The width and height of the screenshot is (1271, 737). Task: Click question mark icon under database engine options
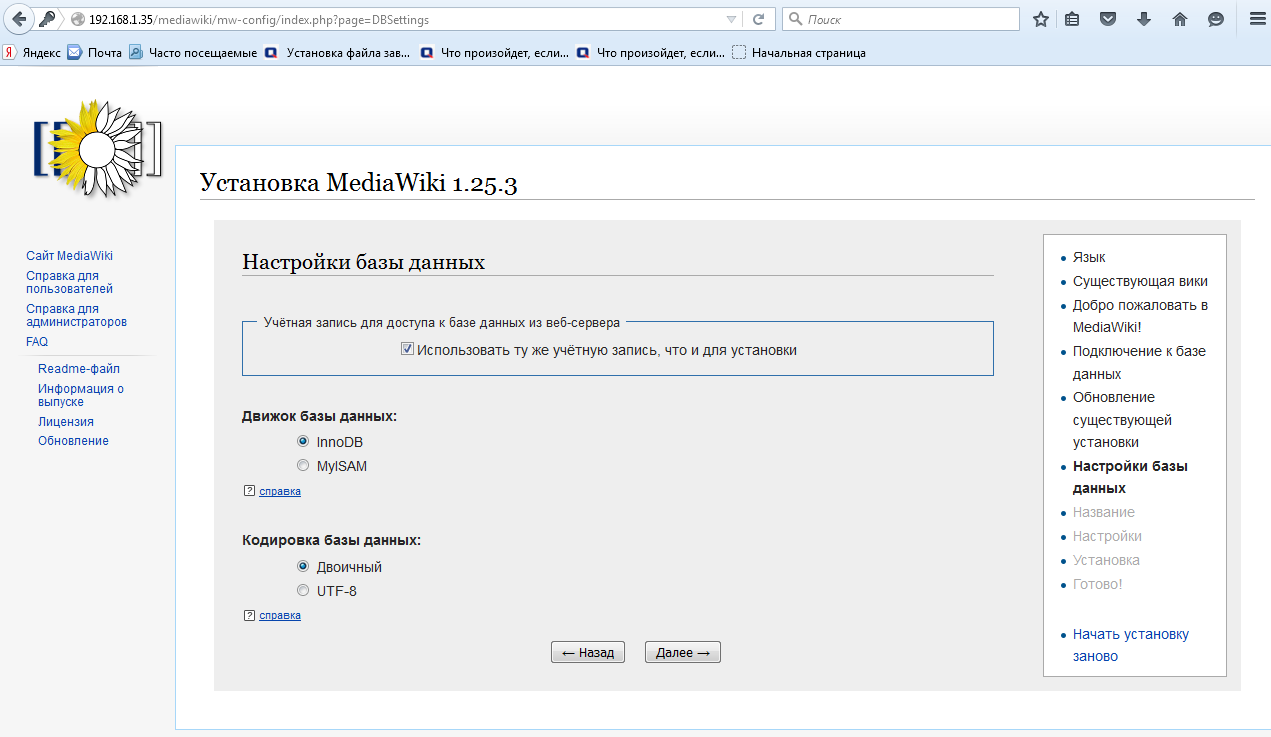[249, 491]
